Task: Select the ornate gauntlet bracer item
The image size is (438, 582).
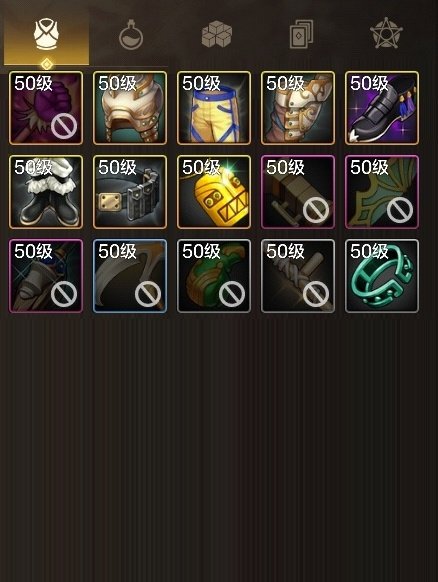Action: 298,108
